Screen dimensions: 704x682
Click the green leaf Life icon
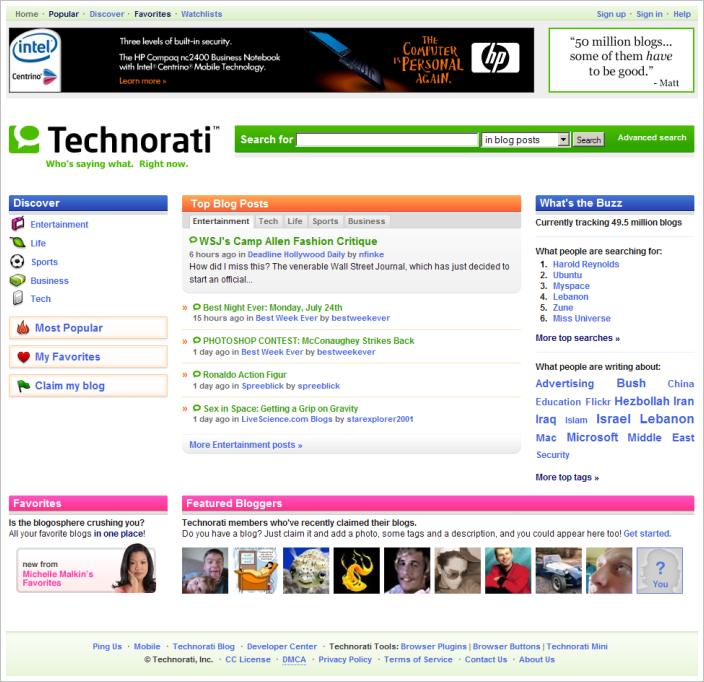18,242
